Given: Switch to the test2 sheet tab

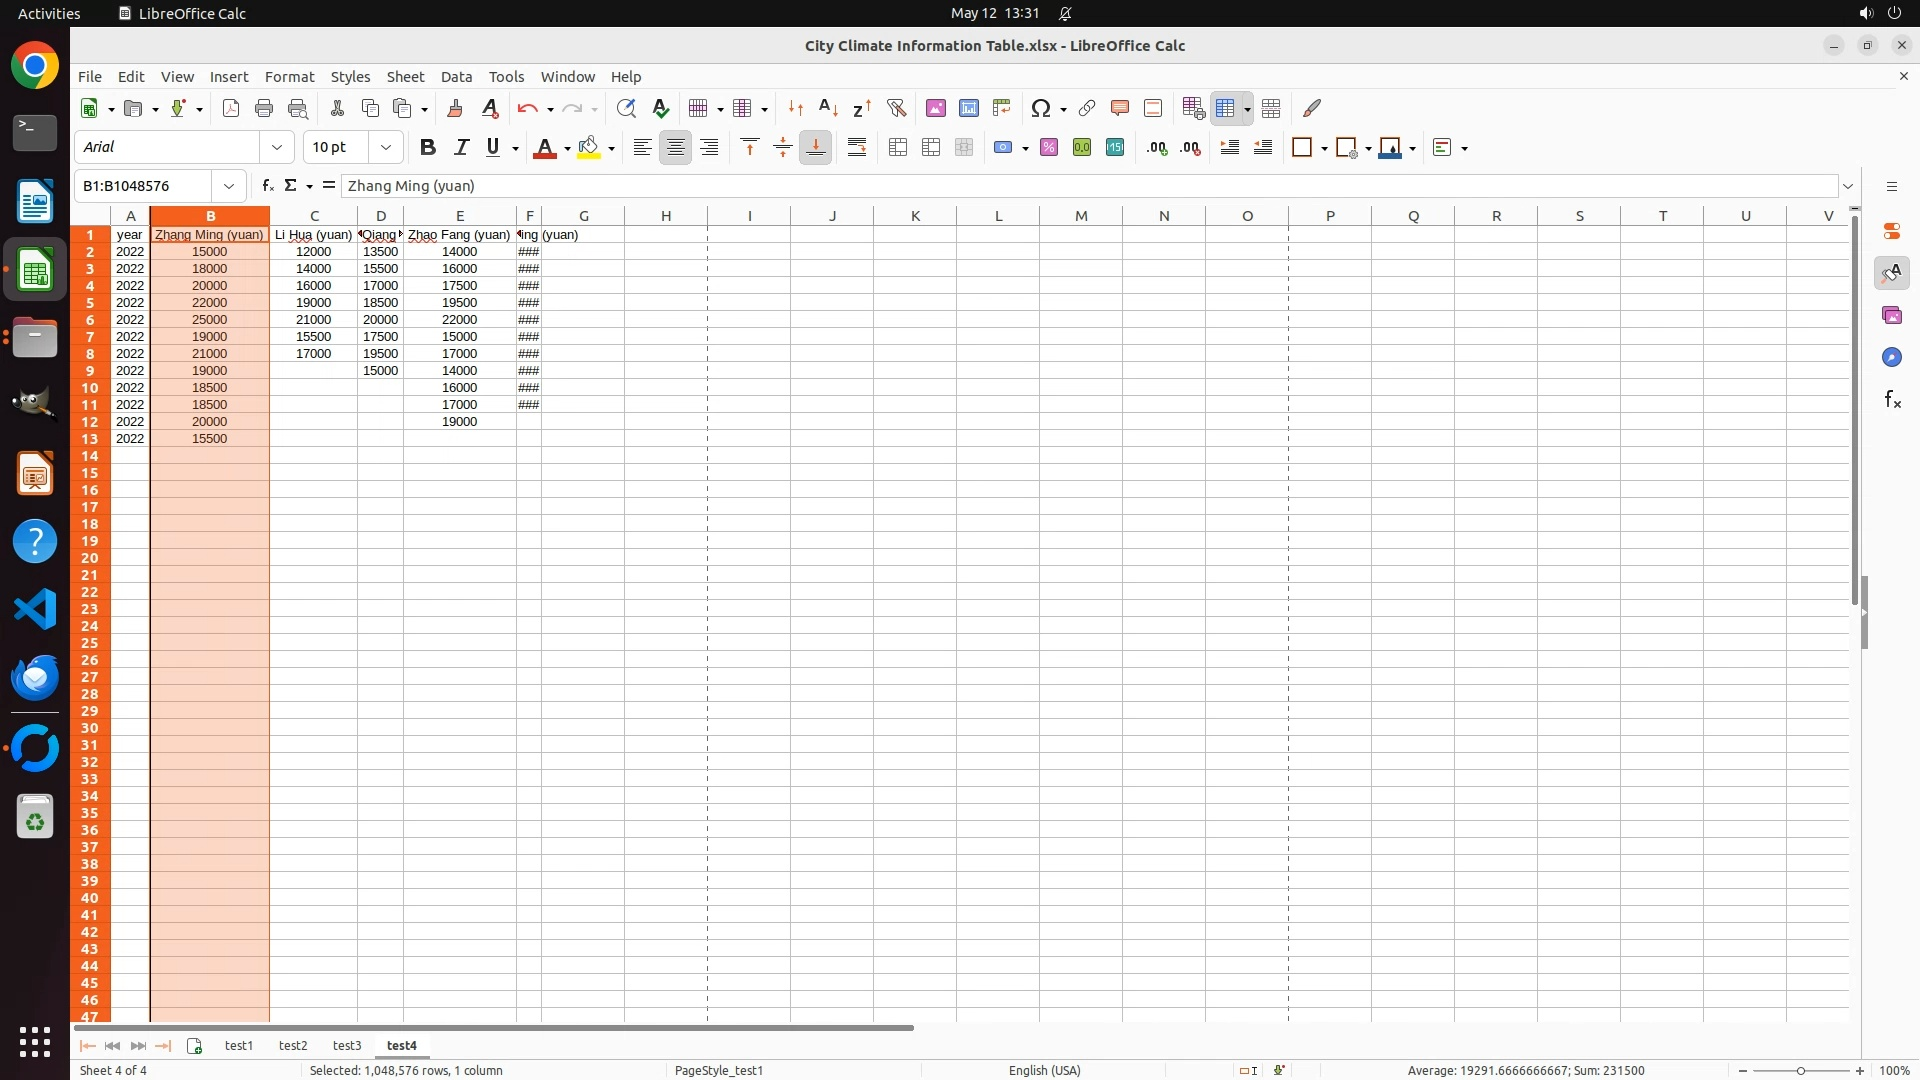Looking at the screenshot, I should pos(293,1045).
